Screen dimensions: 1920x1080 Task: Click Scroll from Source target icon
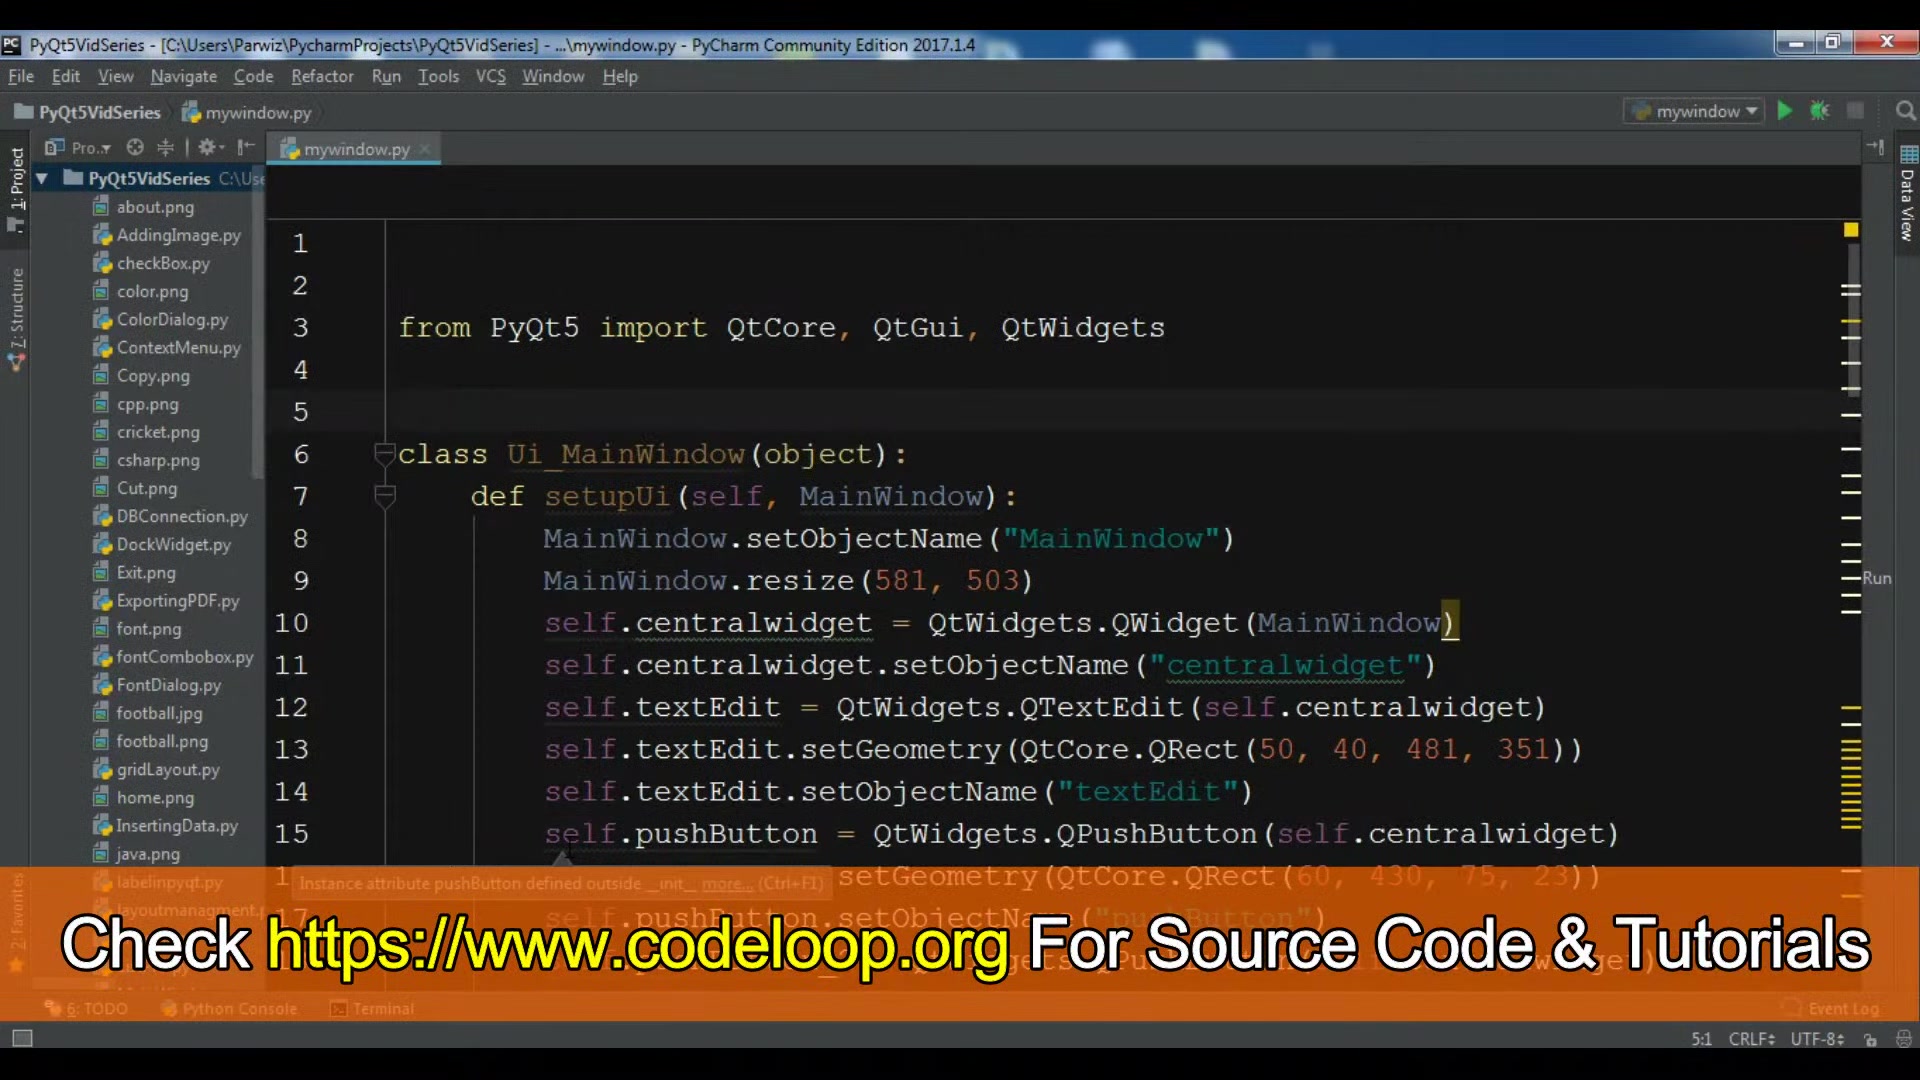point(135,148)
